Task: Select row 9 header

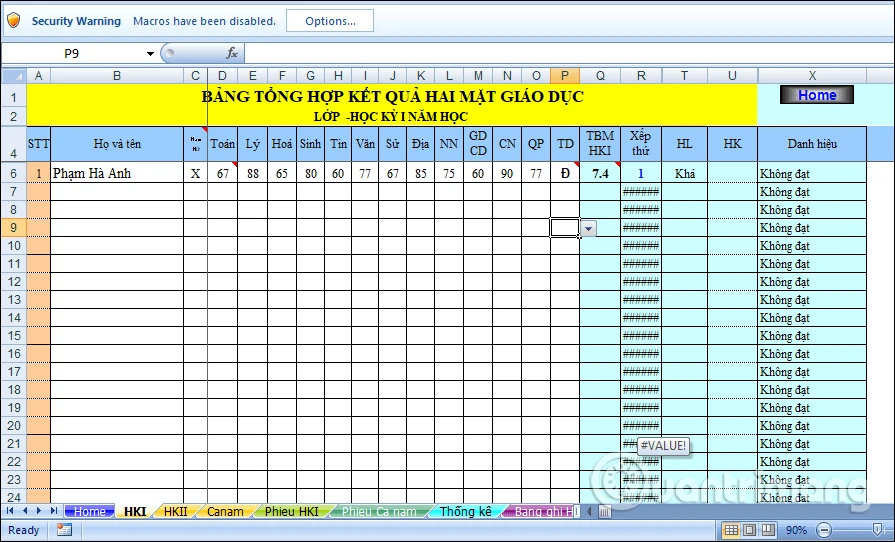Action: point(14,228)
